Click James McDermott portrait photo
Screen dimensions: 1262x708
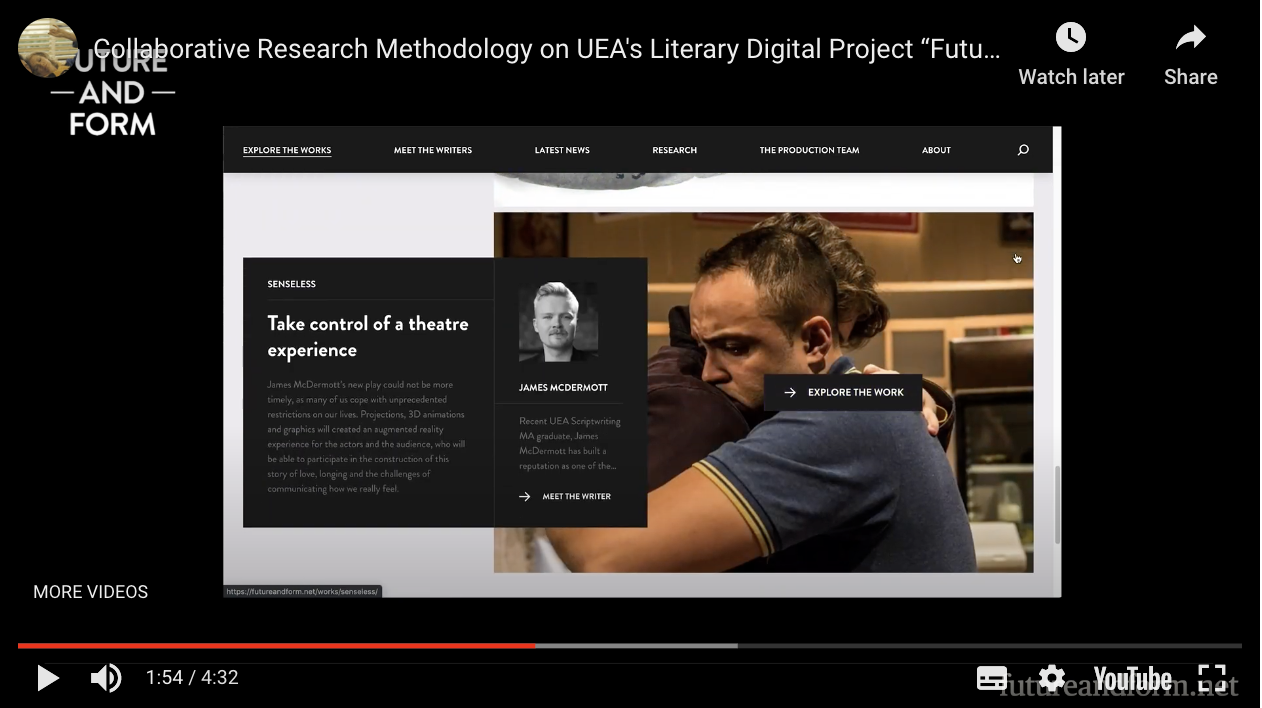click(x=558, y=321)
